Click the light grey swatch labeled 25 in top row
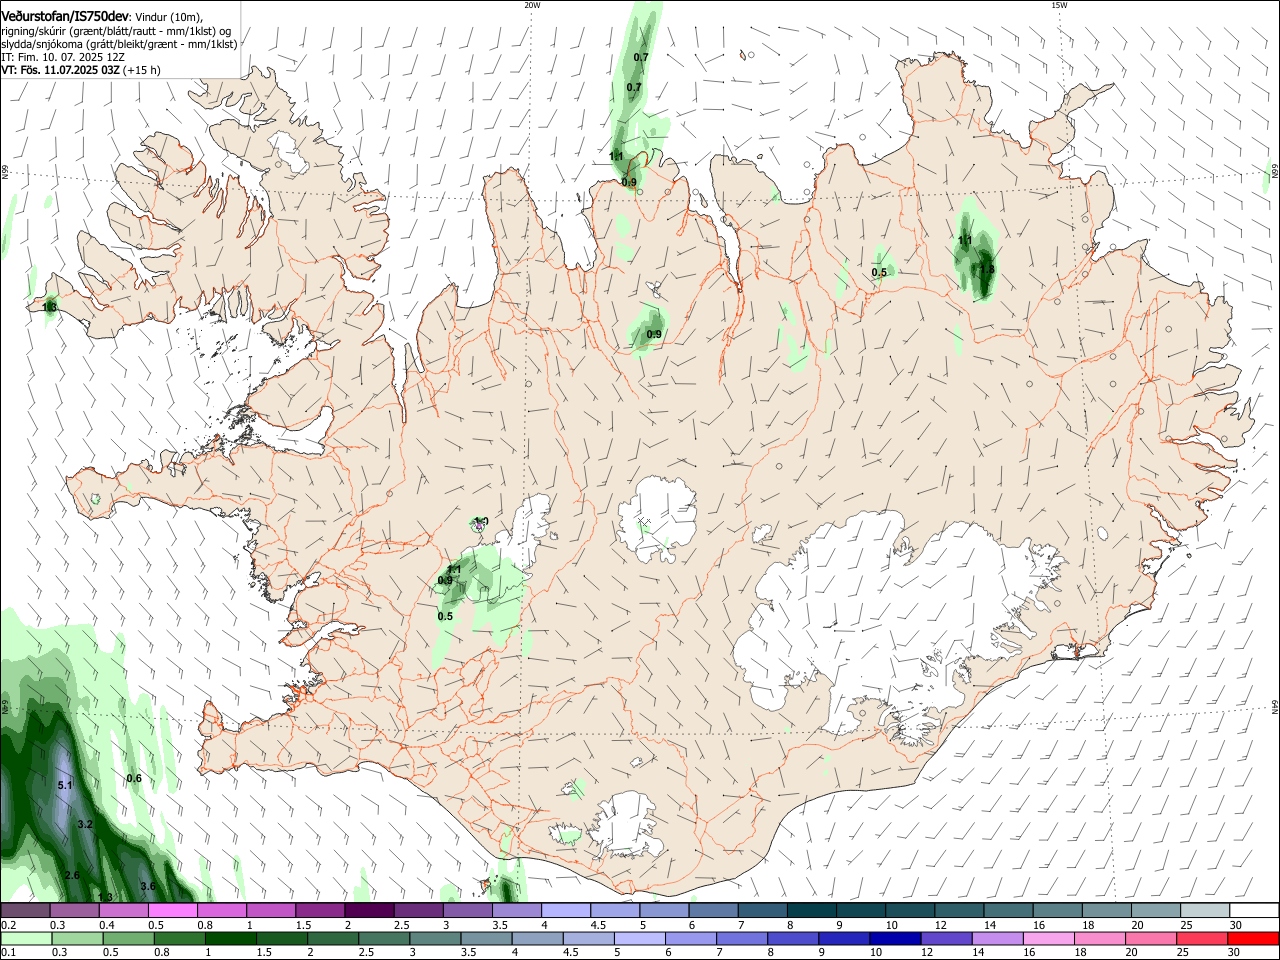The image size is (1280, 960). [1205, 911]
